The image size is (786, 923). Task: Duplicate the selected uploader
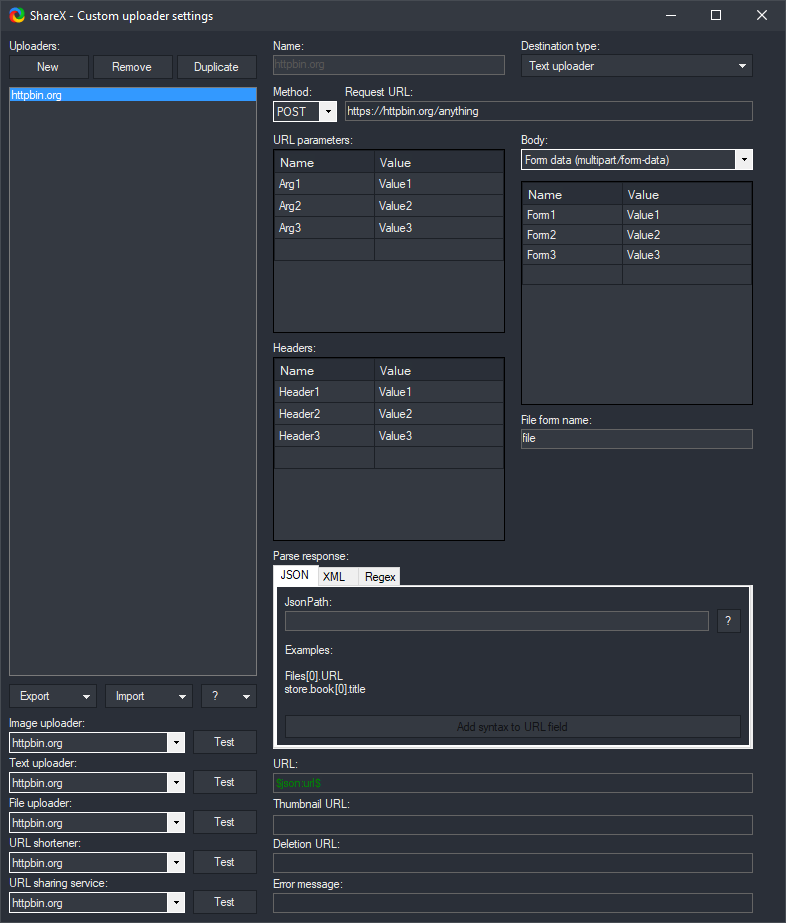tap(216, 67)
